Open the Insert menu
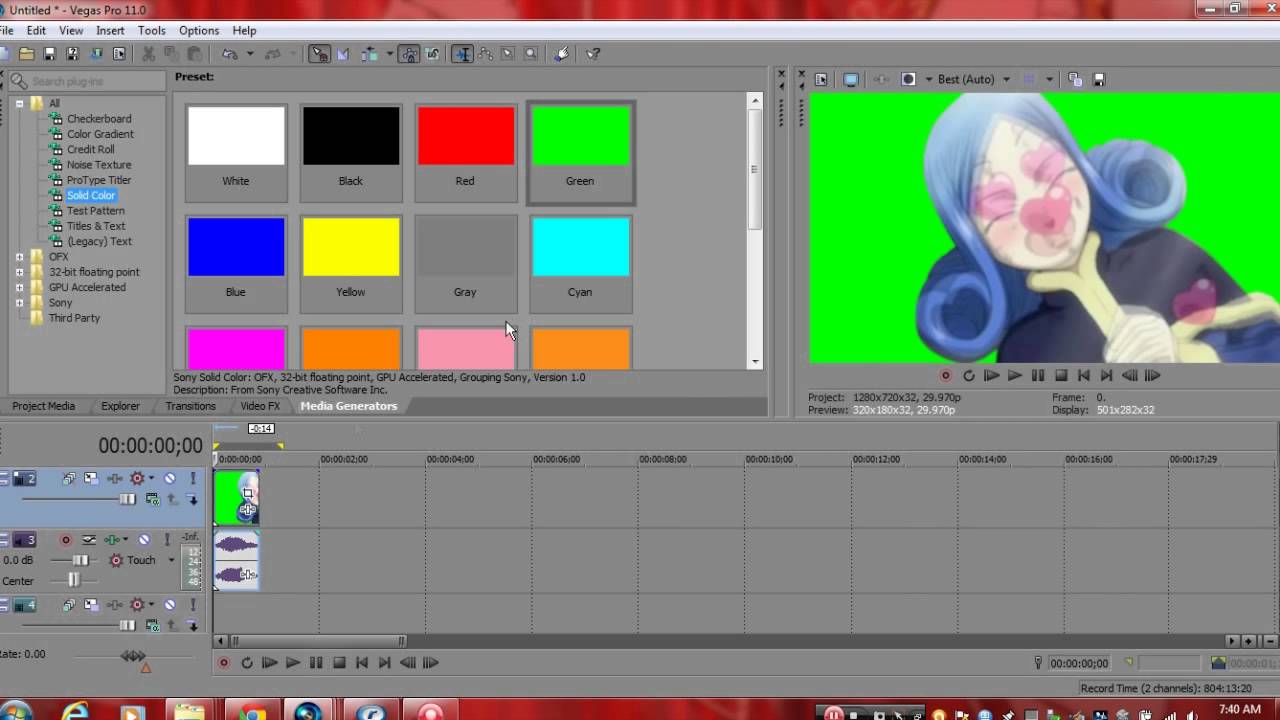This screenshot has height=720, width=1280. pyautogui.click(x=110, y=31)
